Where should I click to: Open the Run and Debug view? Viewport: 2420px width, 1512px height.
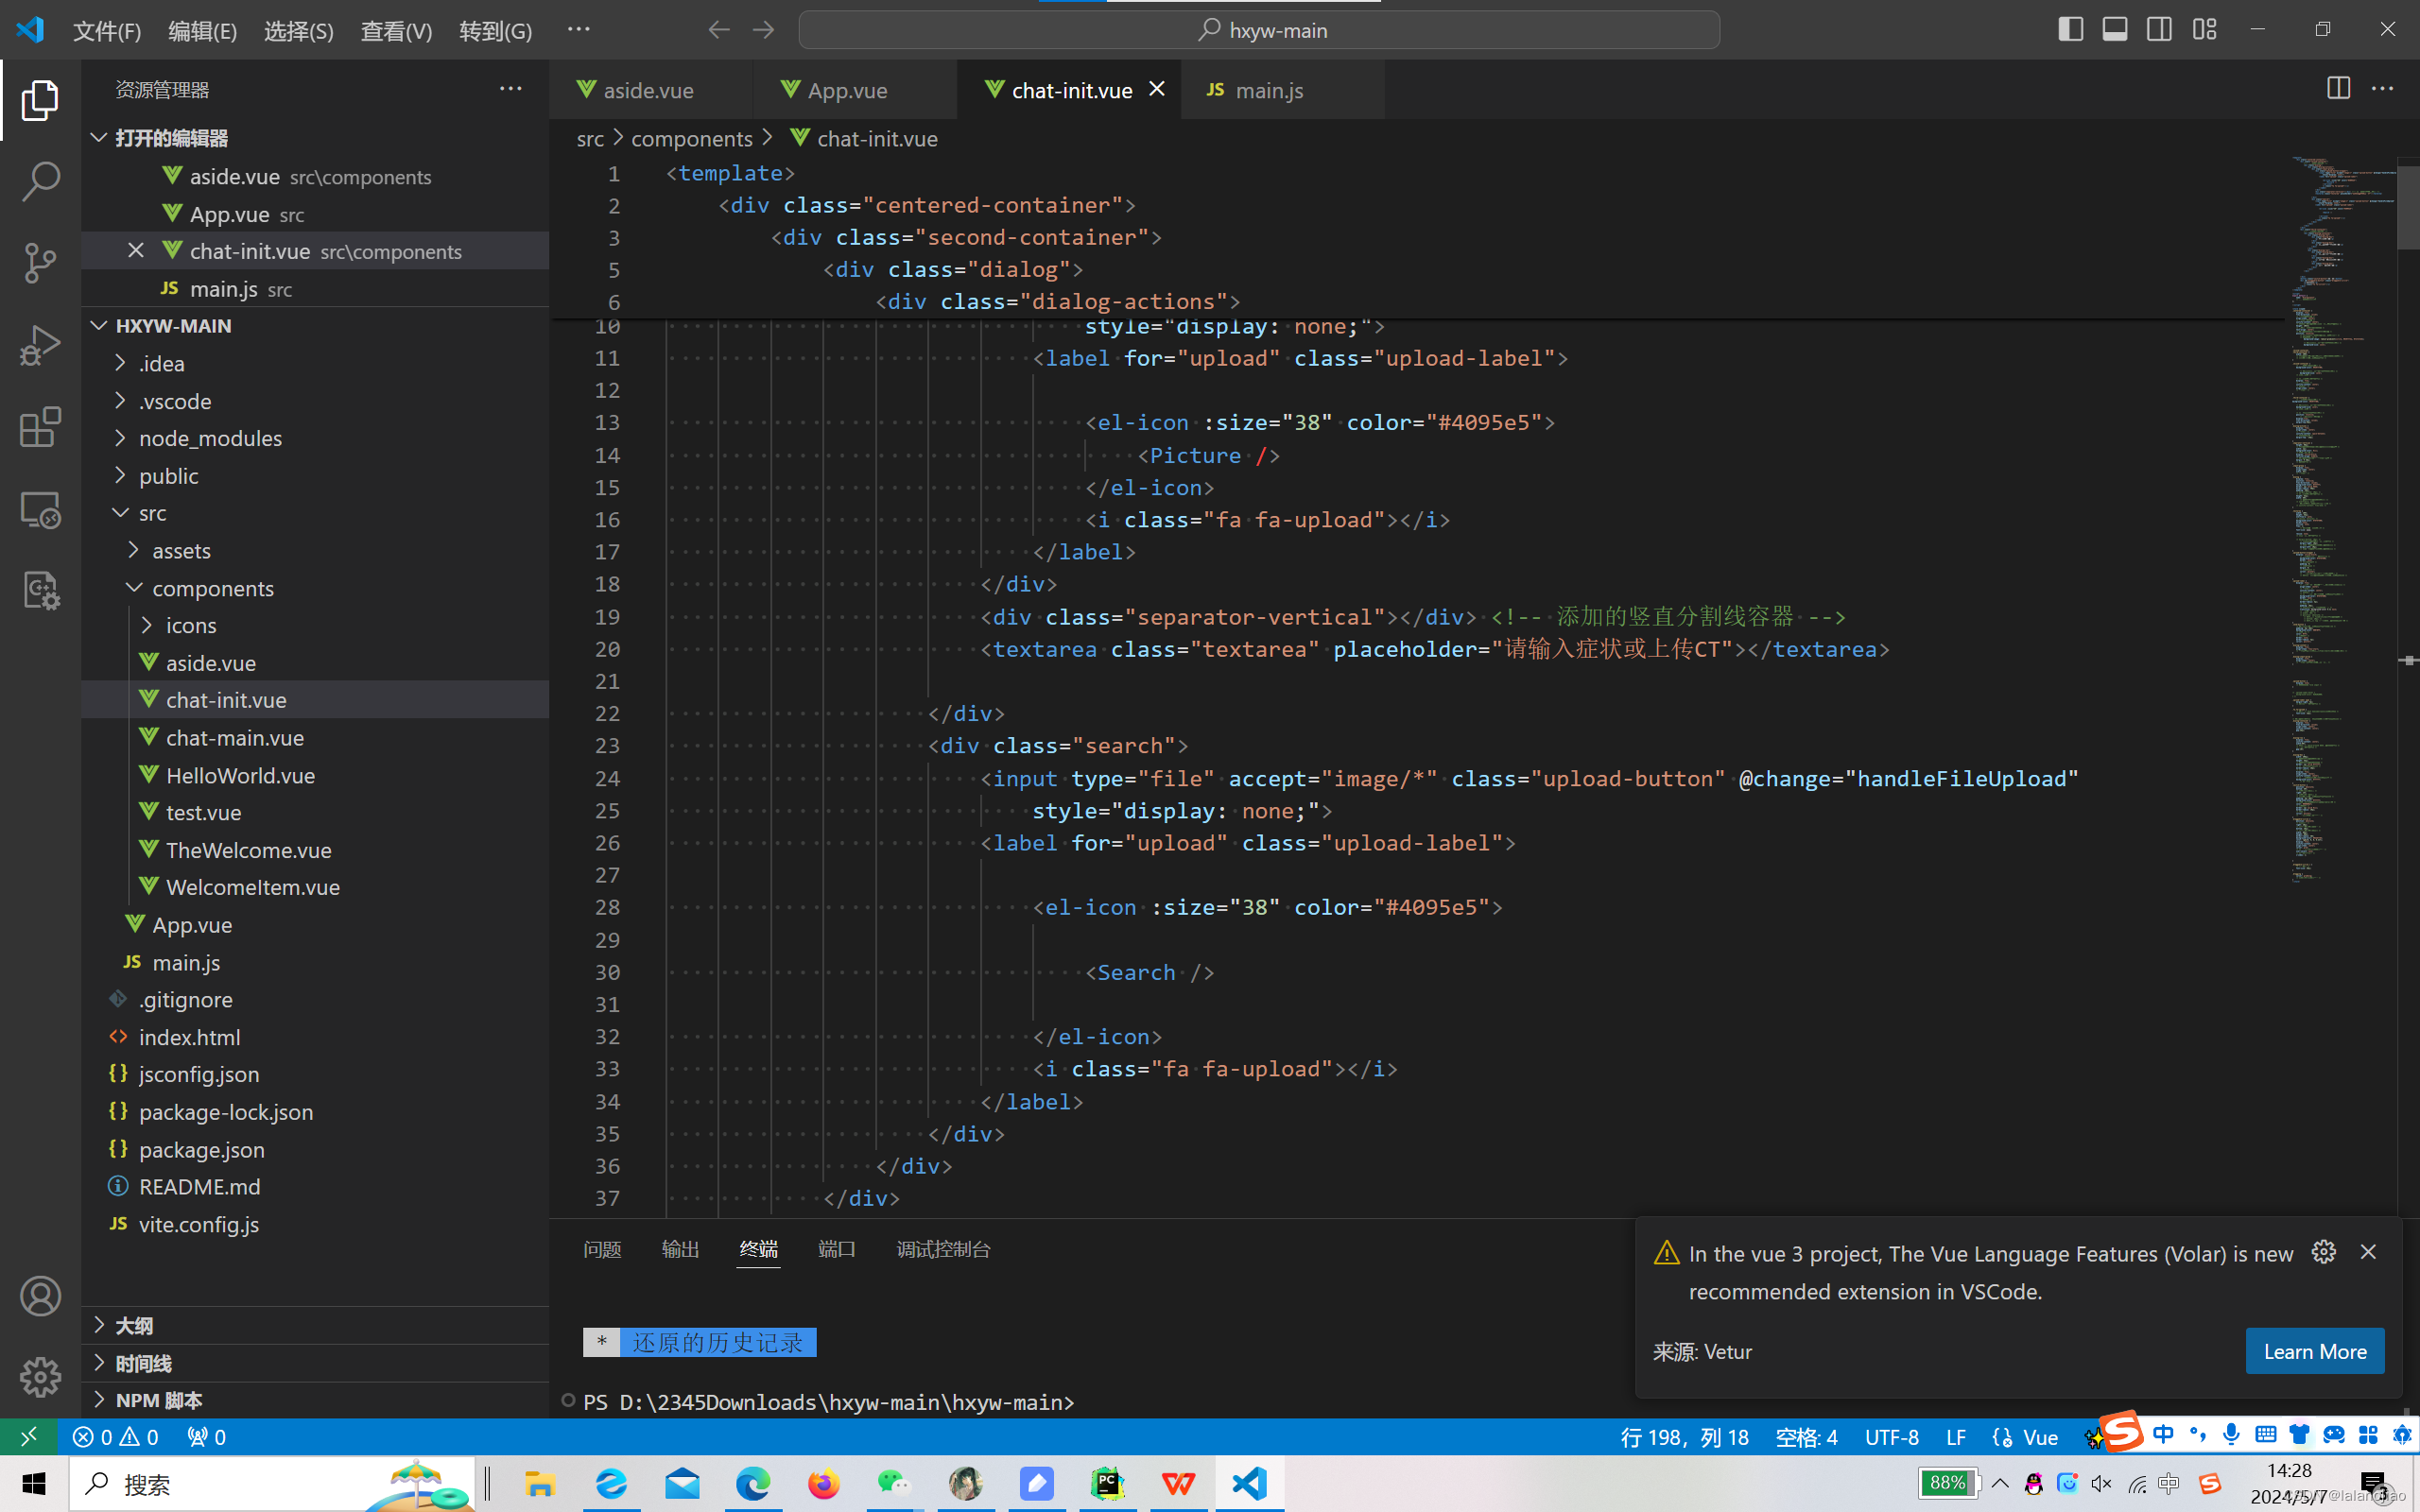[40, 346]
